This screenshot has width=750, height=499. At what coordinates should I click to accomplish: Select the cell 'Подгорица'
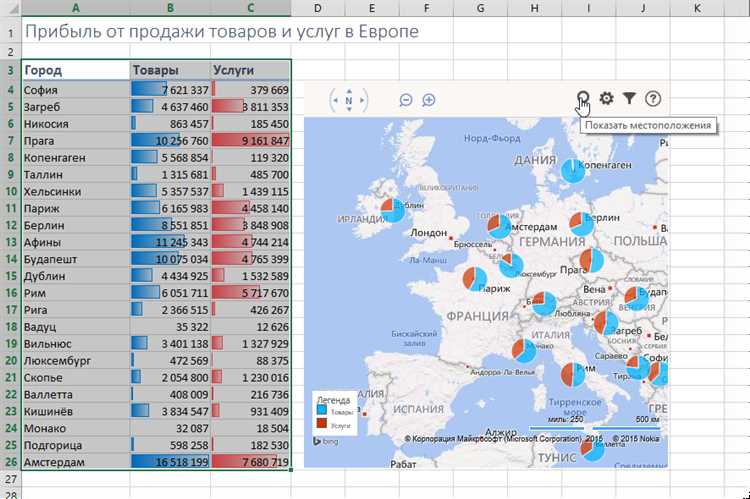[x=76, y=445]
